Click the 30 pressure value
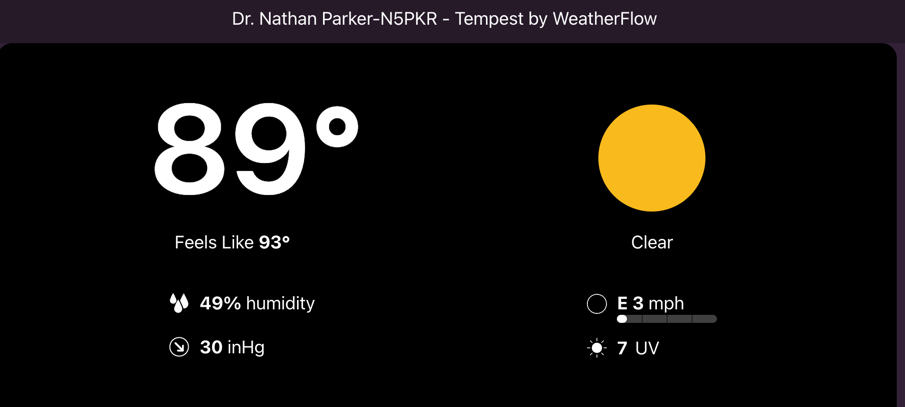905x407 pixels. tap(211, 348)
